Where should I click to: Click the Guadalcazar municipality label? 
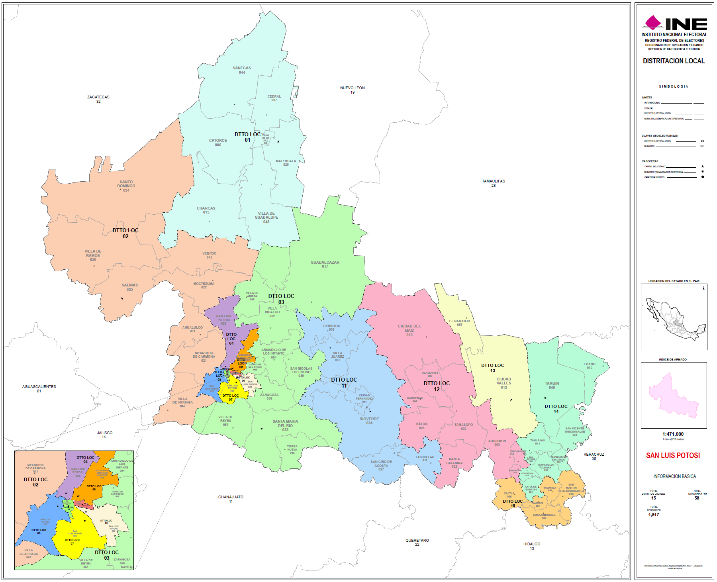pyautogui.click(x=326, y=264)
